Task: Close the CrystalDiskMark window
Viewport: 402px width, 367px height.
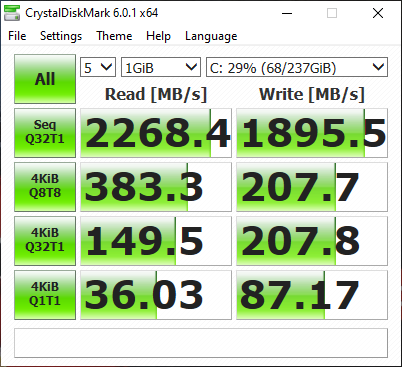Action: 378,13
